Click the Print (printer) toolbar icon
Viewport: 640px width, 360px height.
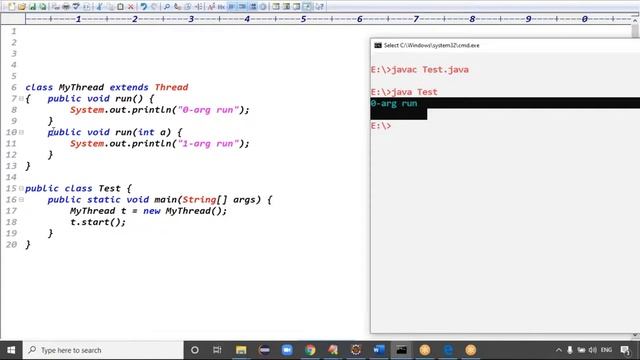pos(66,7)
